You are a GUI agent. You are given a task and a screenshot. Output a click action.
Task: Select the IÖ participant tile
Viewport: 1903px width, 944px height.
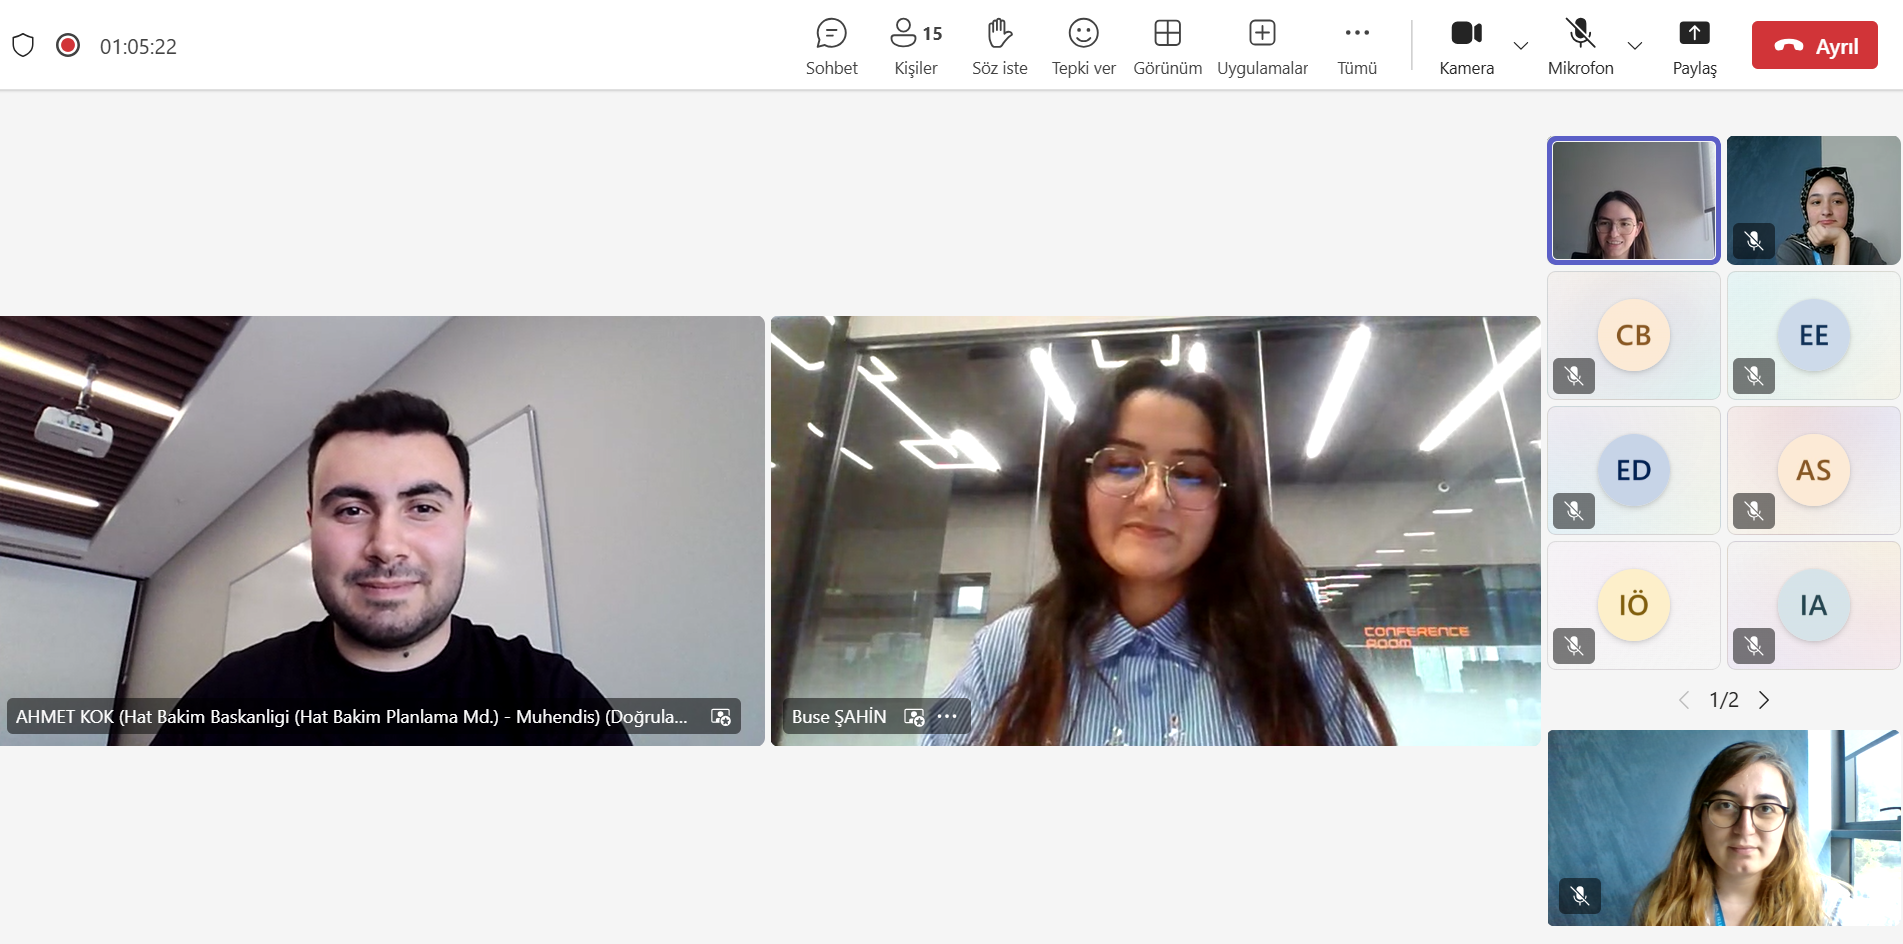(1633, 605)
